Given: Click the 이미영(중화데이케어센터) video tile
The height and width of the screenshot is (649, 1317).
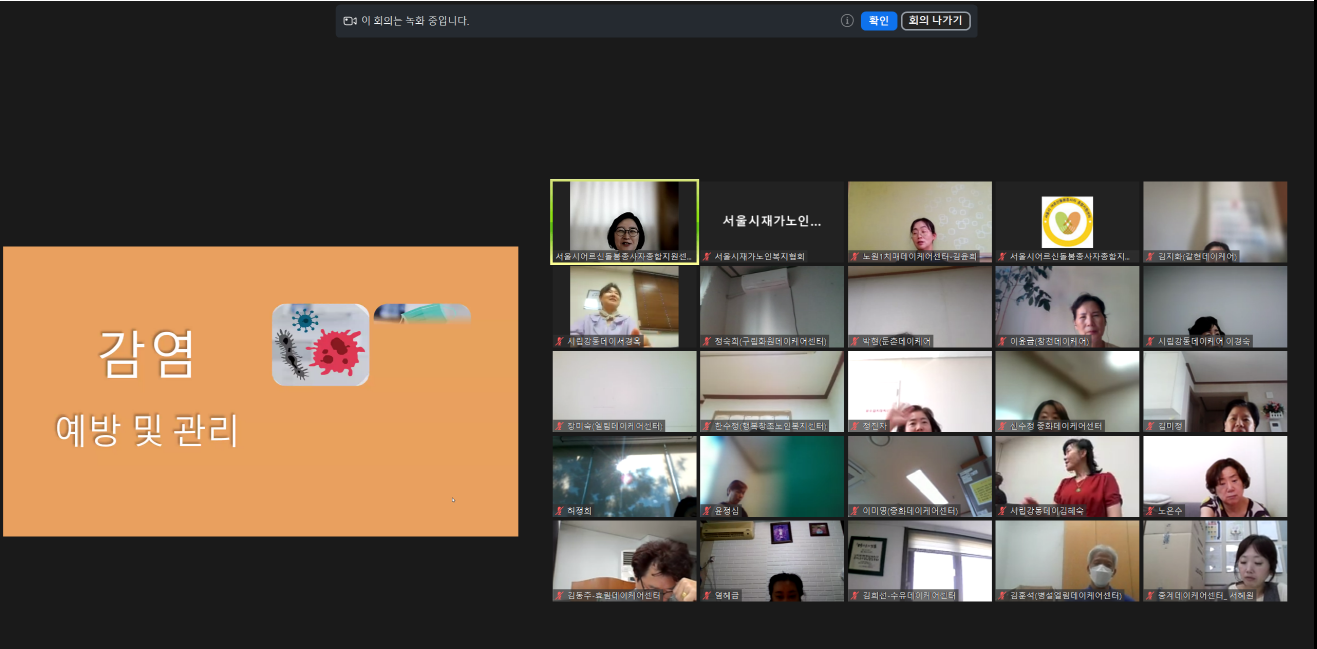Looking at the screenshot, I should [x=919, y=475].
